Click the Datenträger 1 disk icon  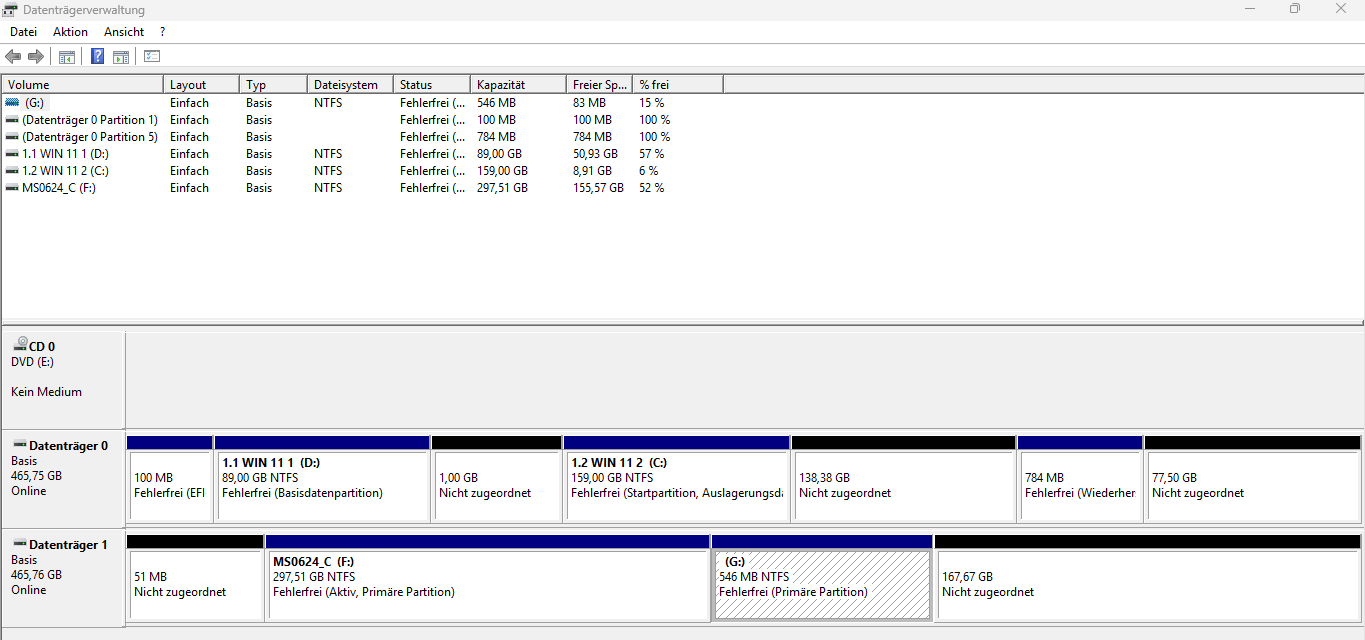tap(20, 544)
